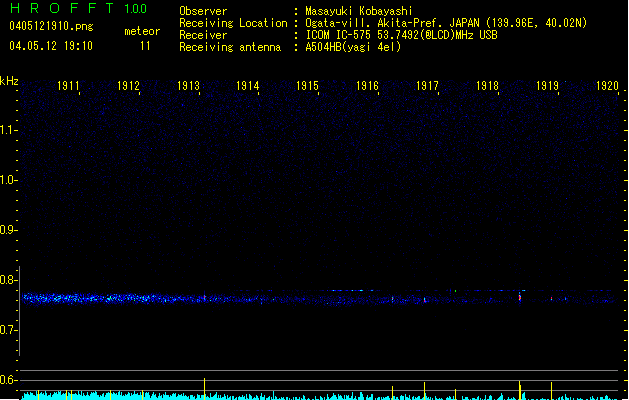Click the kHz axis unit label
Screen dimensions: 629x400
coord(9,81)
